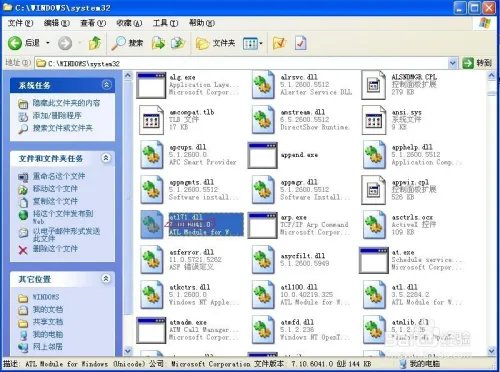The image size is (500, 372).
Task: Click the Move To folder toolbar icon
Action: point(158,43)
